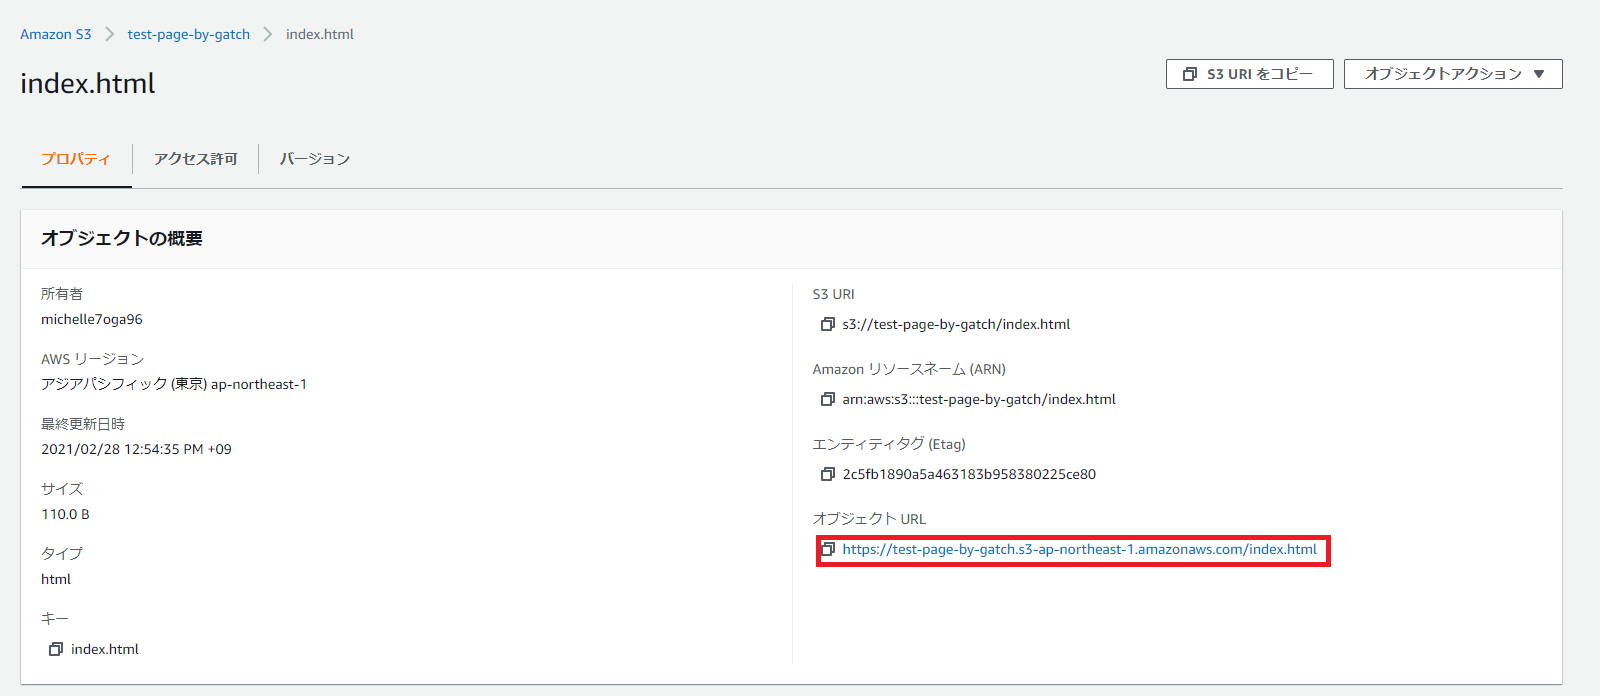Switch to the バージョン tab

(x=315, y=159)
